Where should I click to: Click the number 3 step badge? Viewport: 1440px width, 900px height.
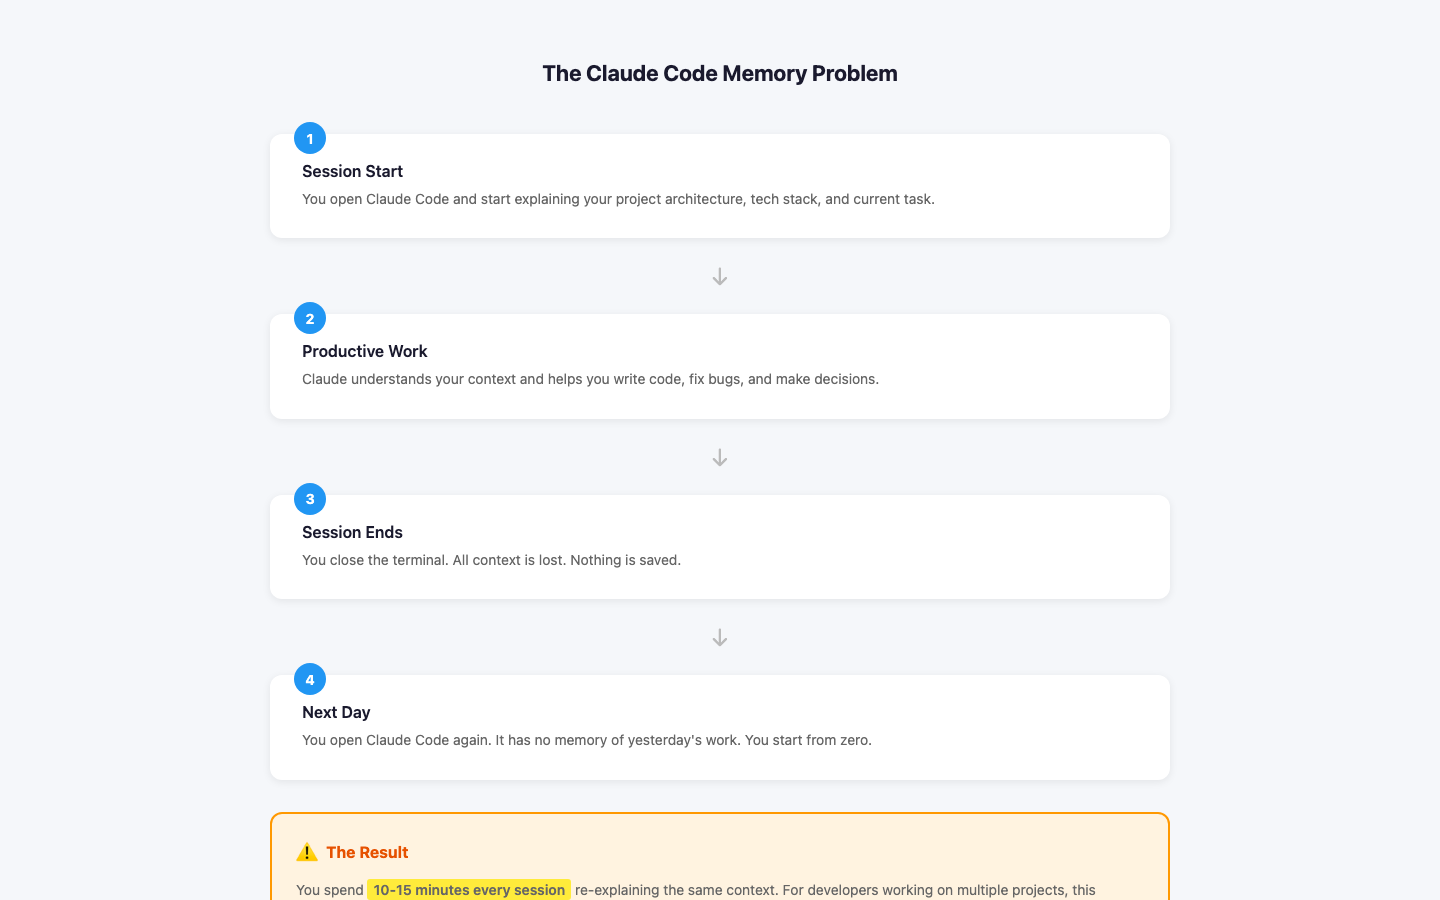(x=310, y=499)
